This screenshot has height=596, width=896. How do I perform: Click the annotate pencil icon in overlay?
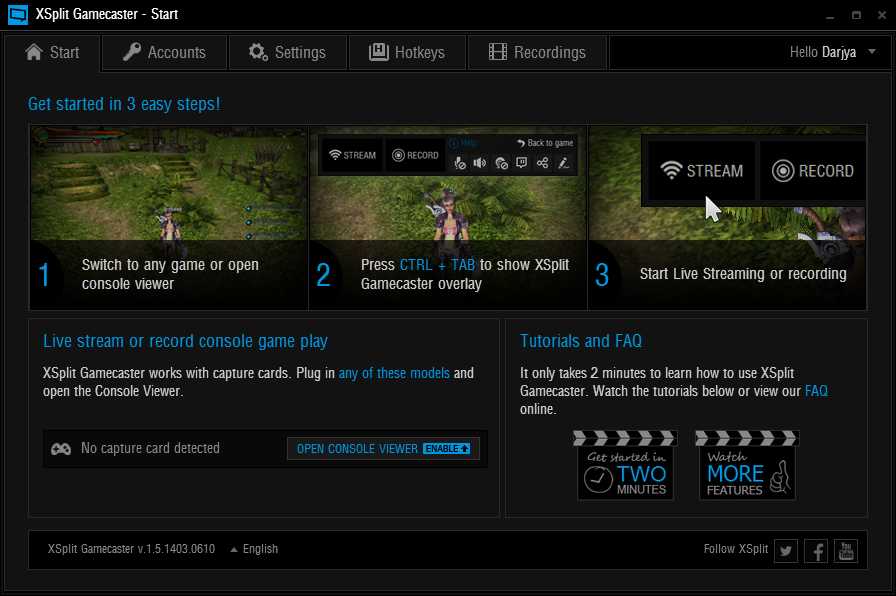[563, 163]
